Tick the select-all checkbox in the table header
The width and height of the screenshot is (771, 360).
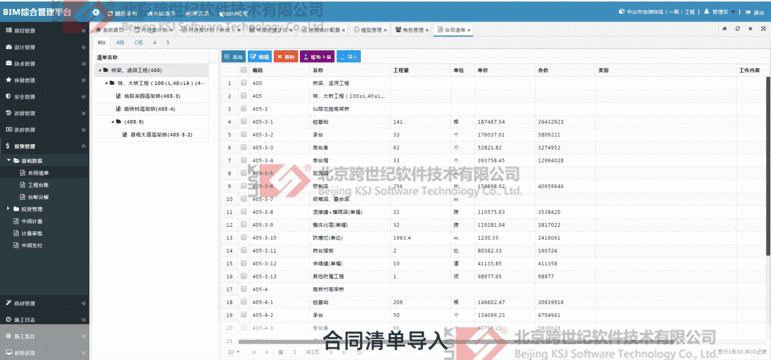(x=243, y=70)
